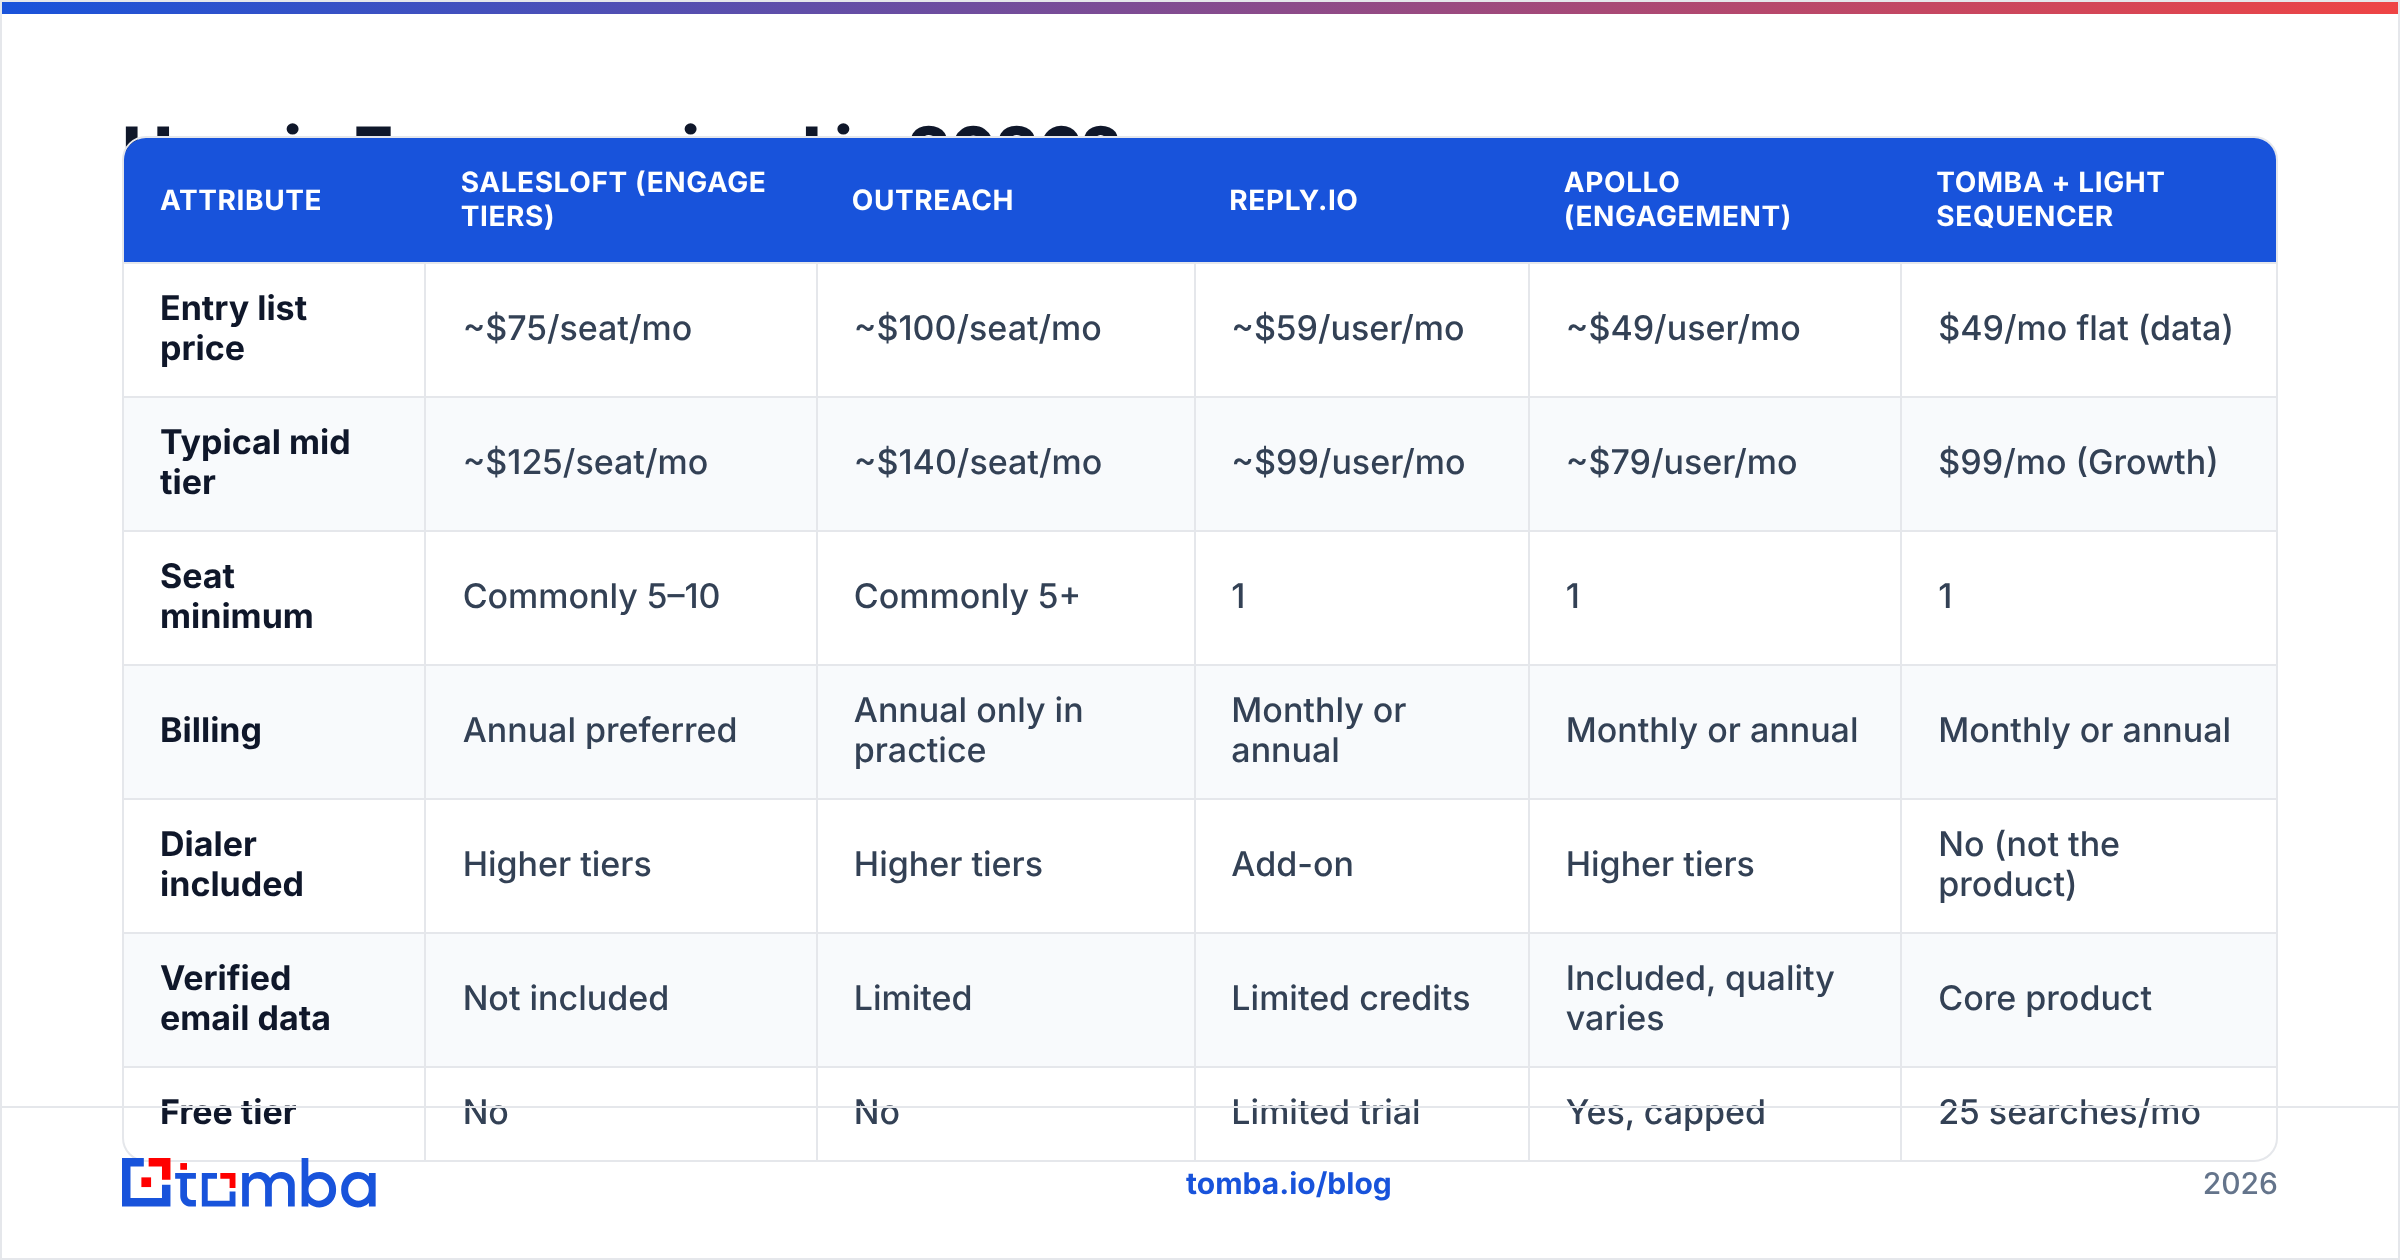This screenshot has height=1260, width=2400.
Task: Click the 'Limited trial' cell
Action: [x=1325, y=1112]
